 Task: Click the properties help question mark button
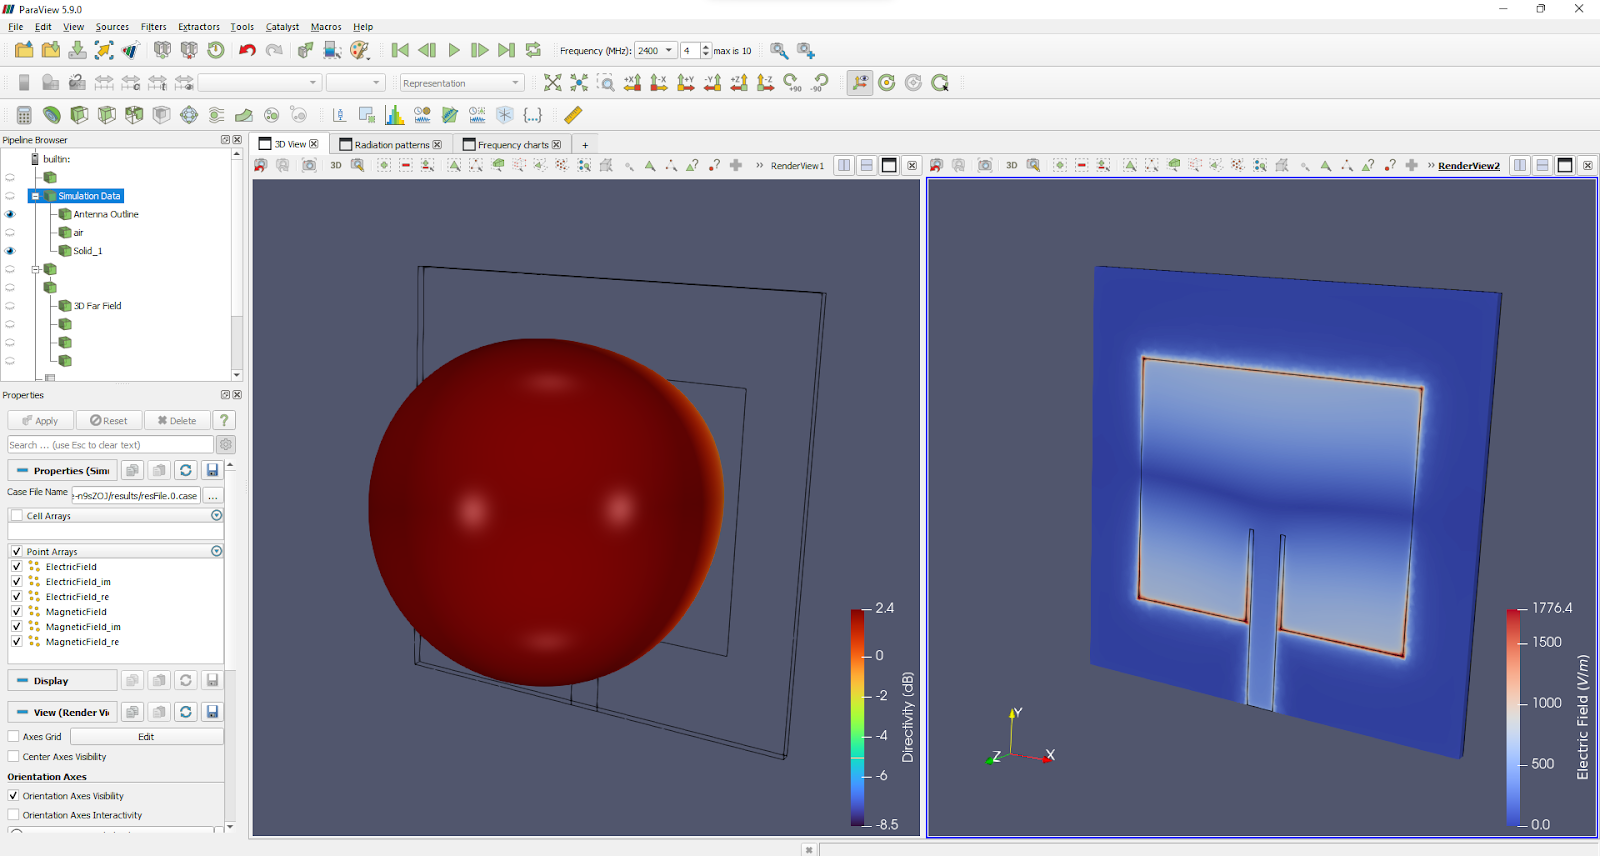[x=224, y=420]
